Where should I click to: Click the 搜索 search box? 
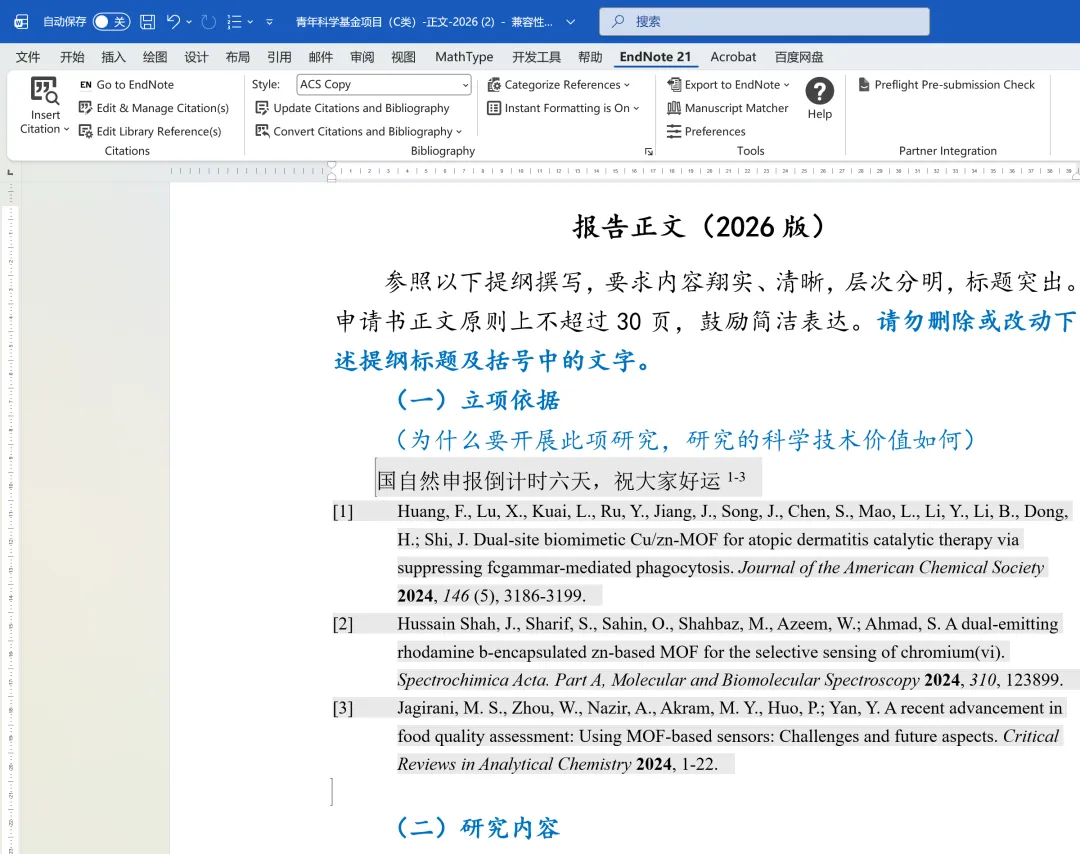click(x=765, y=21)
